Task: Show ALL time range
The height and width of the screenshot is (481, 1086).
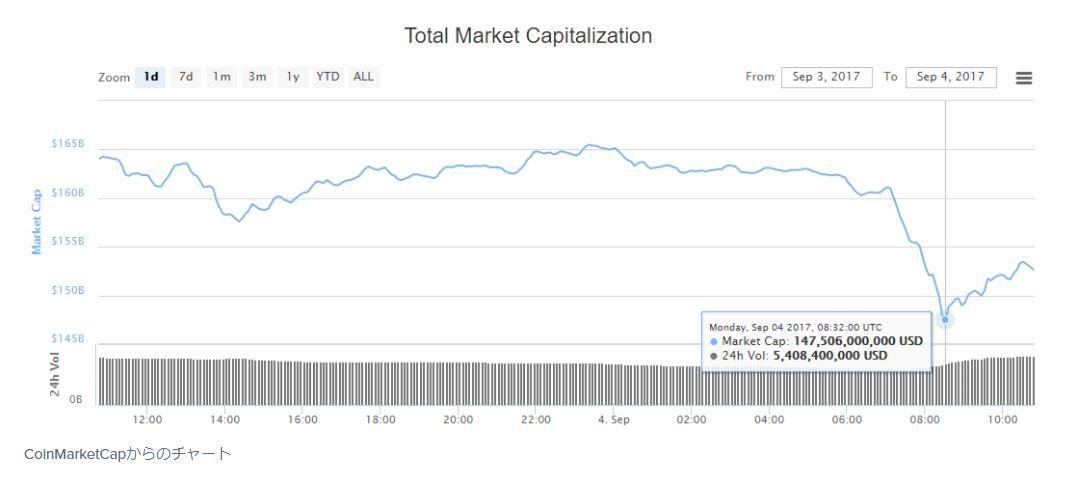Action: tap(363, 77)
